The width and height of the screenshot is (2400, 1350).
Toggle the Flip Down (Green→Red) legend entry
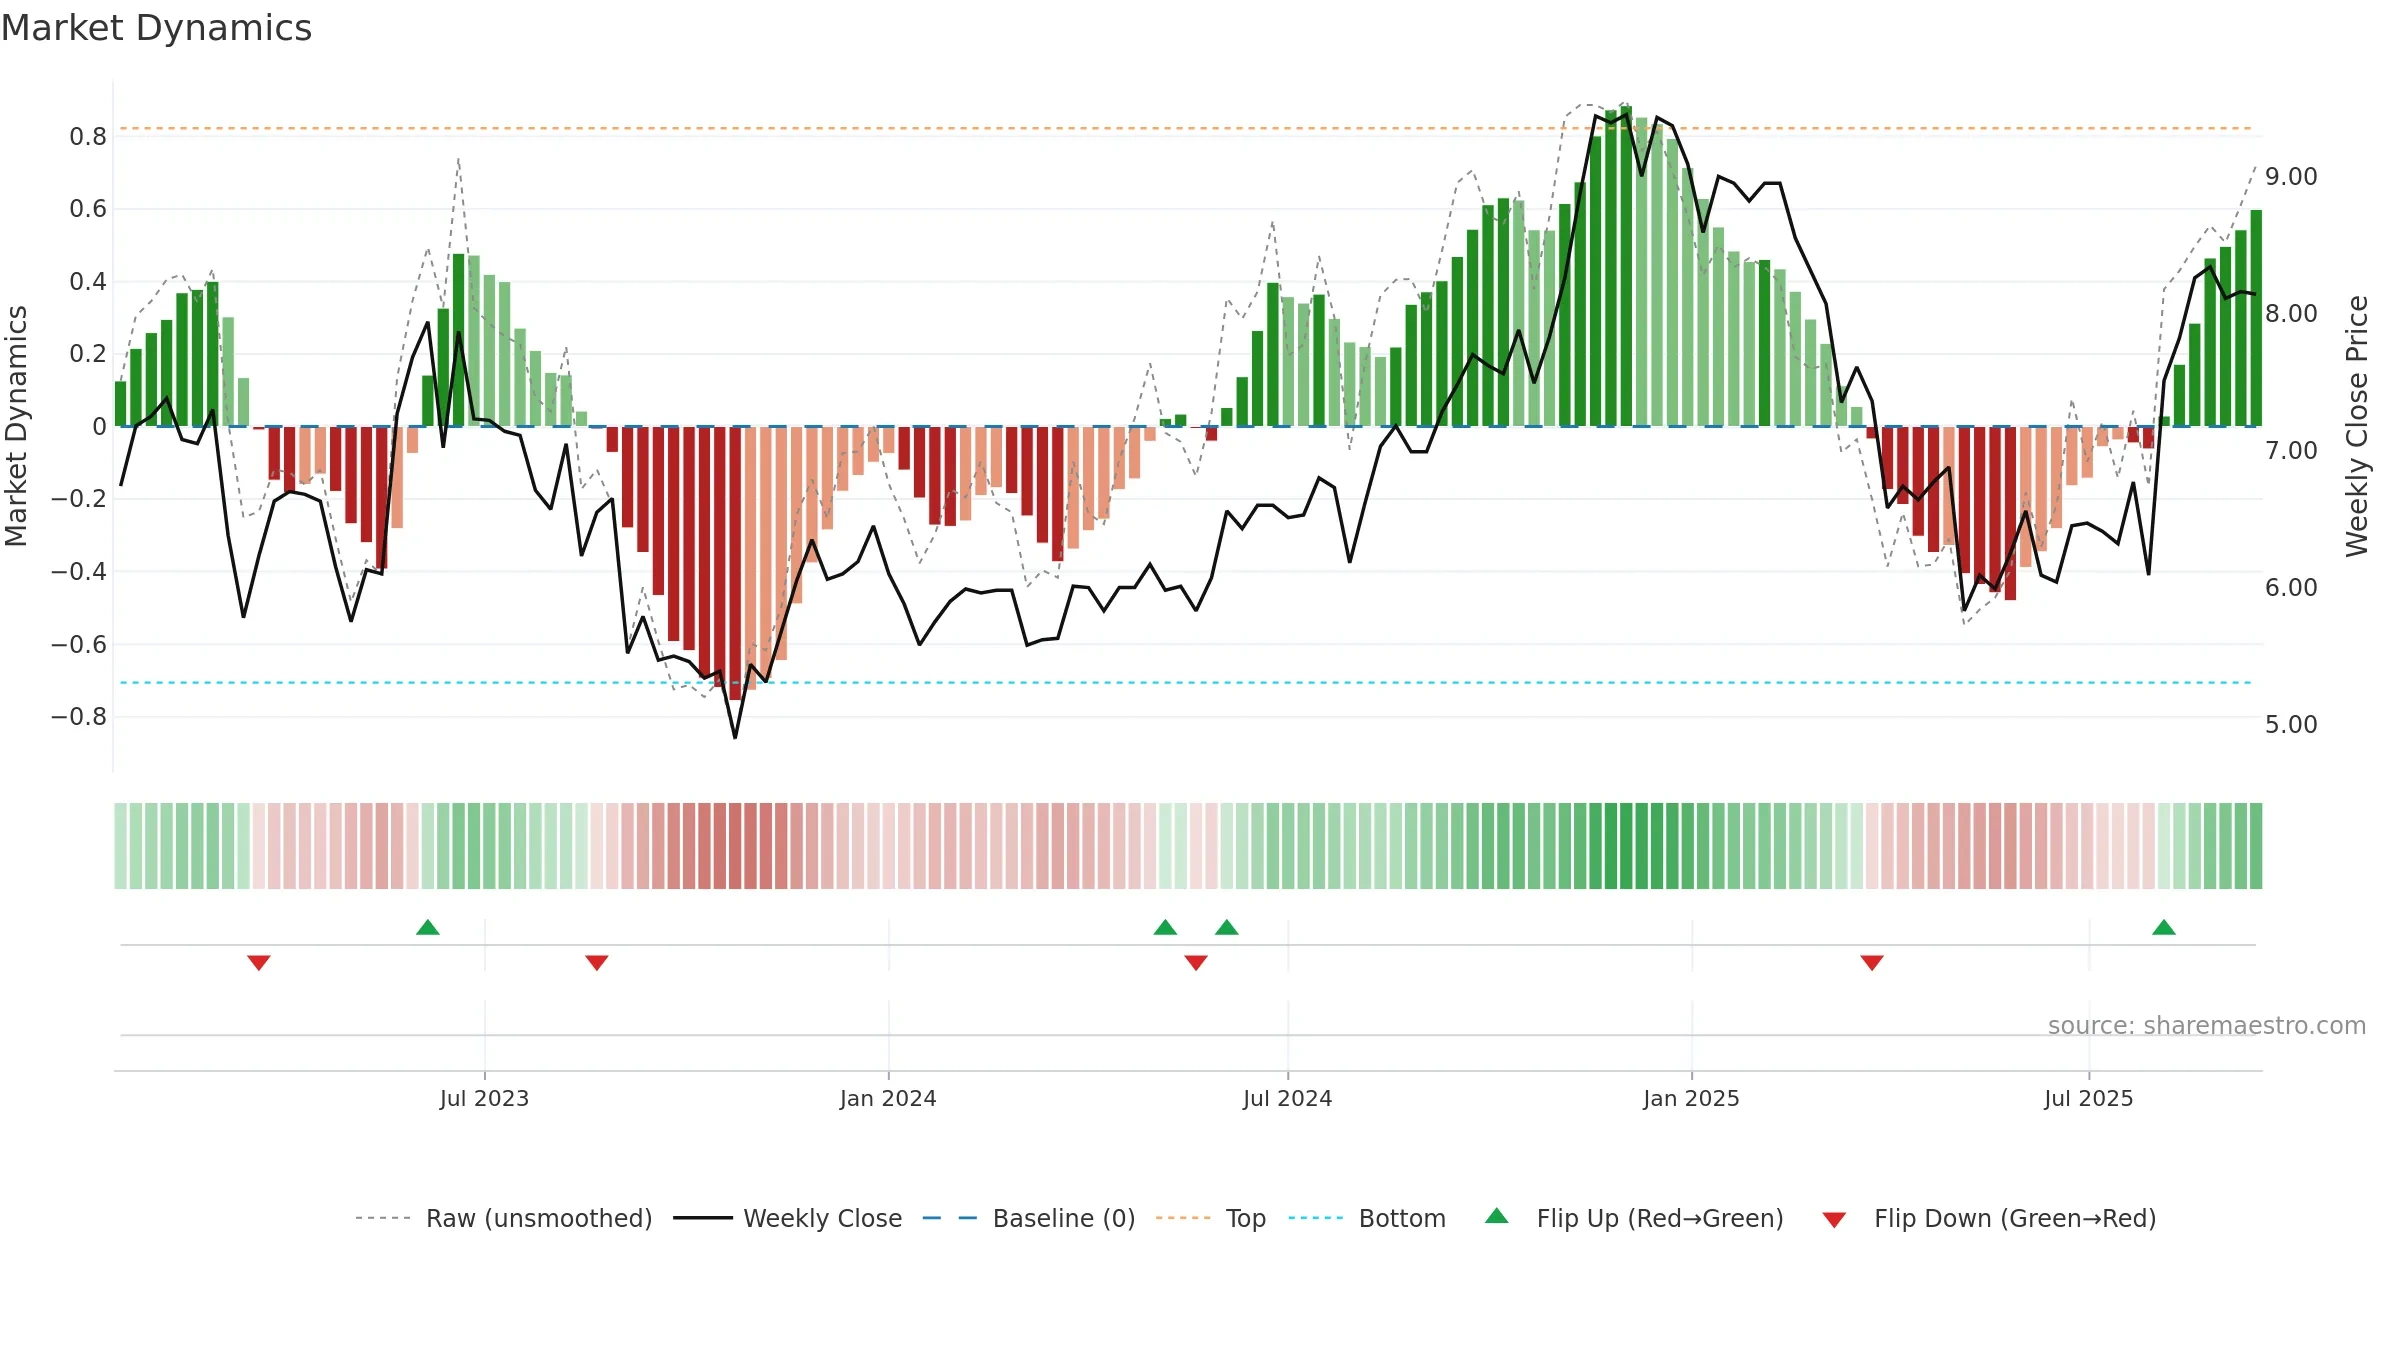[1989, 1218]
